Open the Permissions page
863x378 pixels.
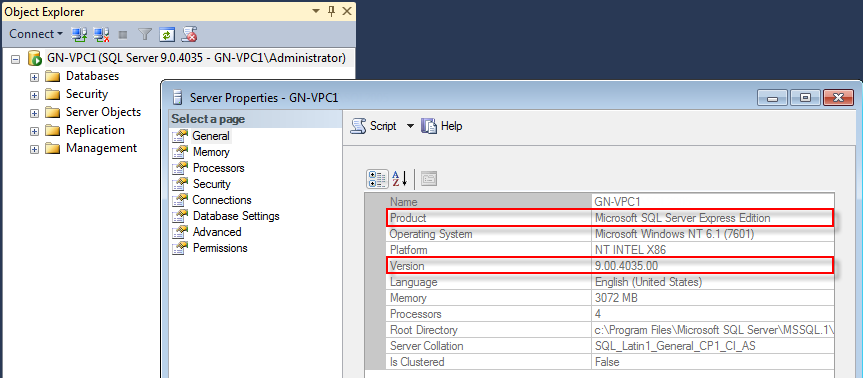click(220, 248)
